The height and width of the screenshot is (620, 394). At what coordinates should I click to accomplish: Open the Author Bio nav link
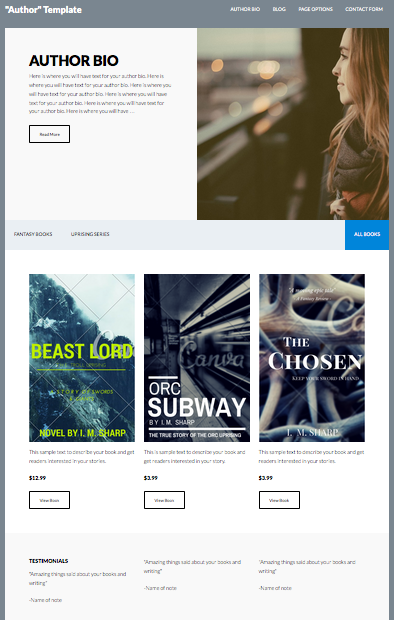coord(245,9)
